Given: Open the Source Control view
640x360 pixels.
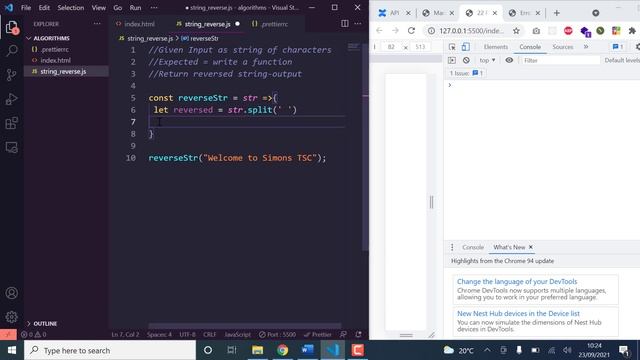Looking at the screenshot, I should [11, 75].
